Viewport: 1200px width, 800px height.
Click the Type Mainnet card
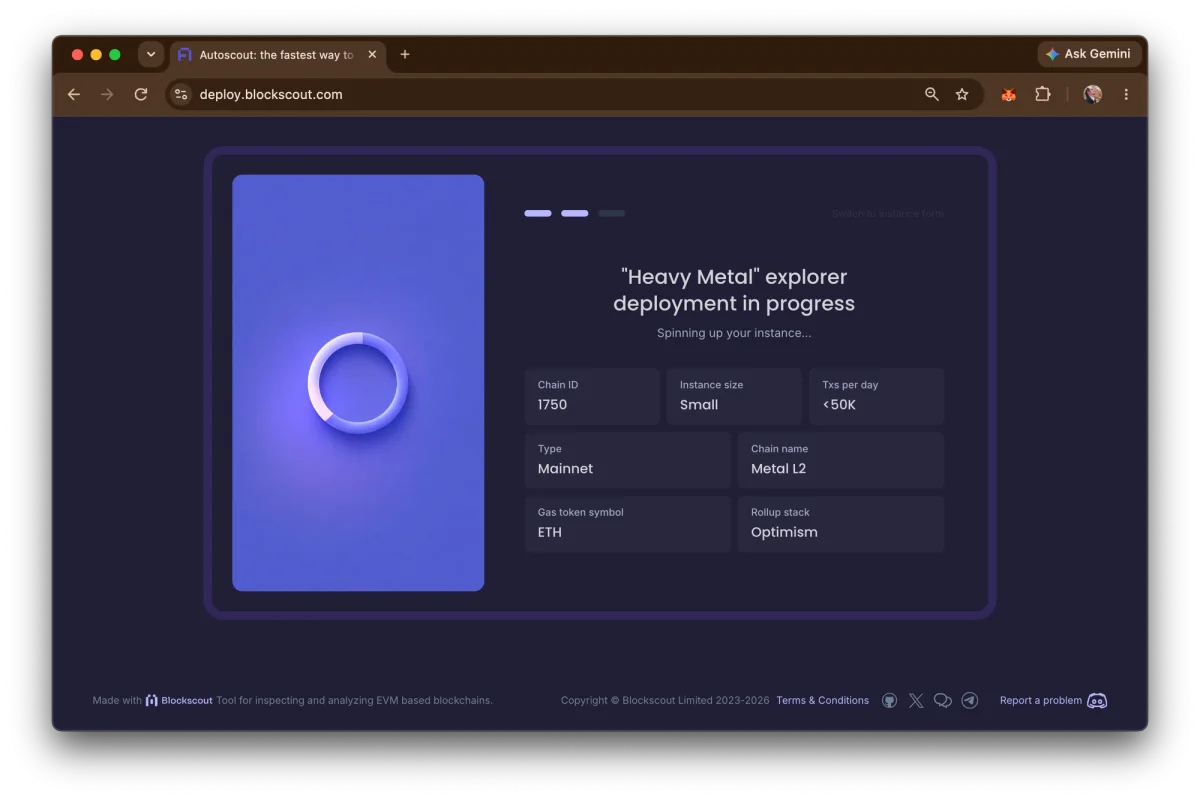click(628, 460)
